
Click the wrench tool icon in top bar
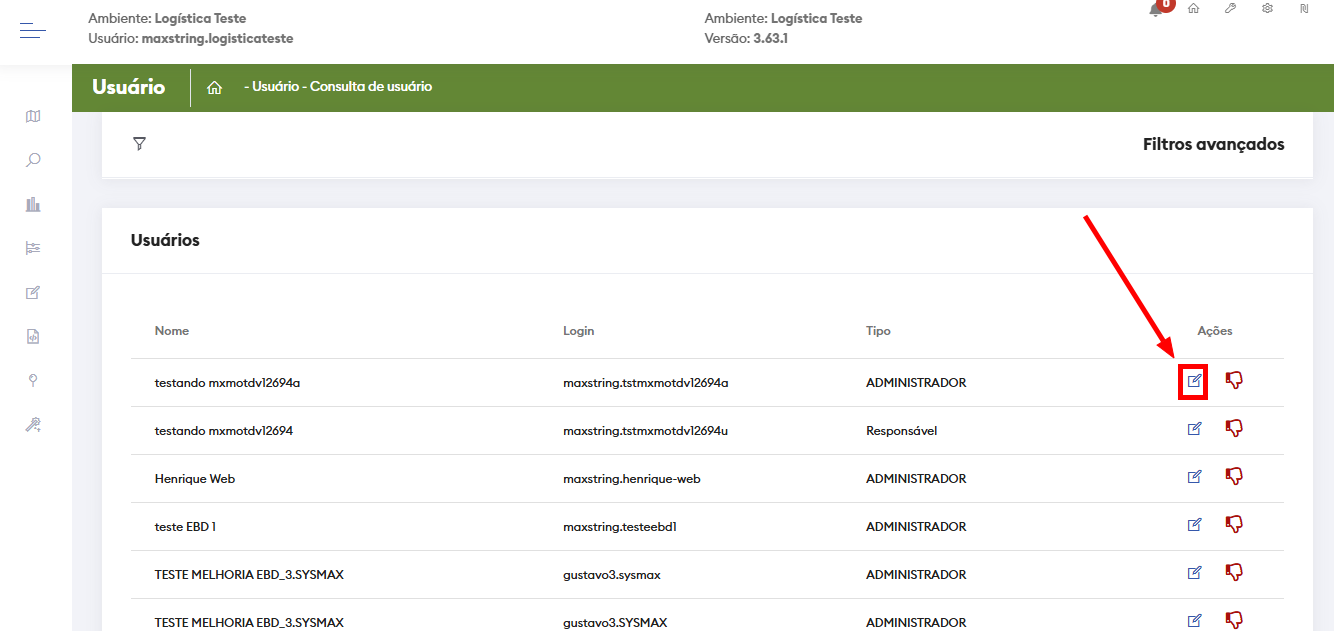[x=1230, y=8]
